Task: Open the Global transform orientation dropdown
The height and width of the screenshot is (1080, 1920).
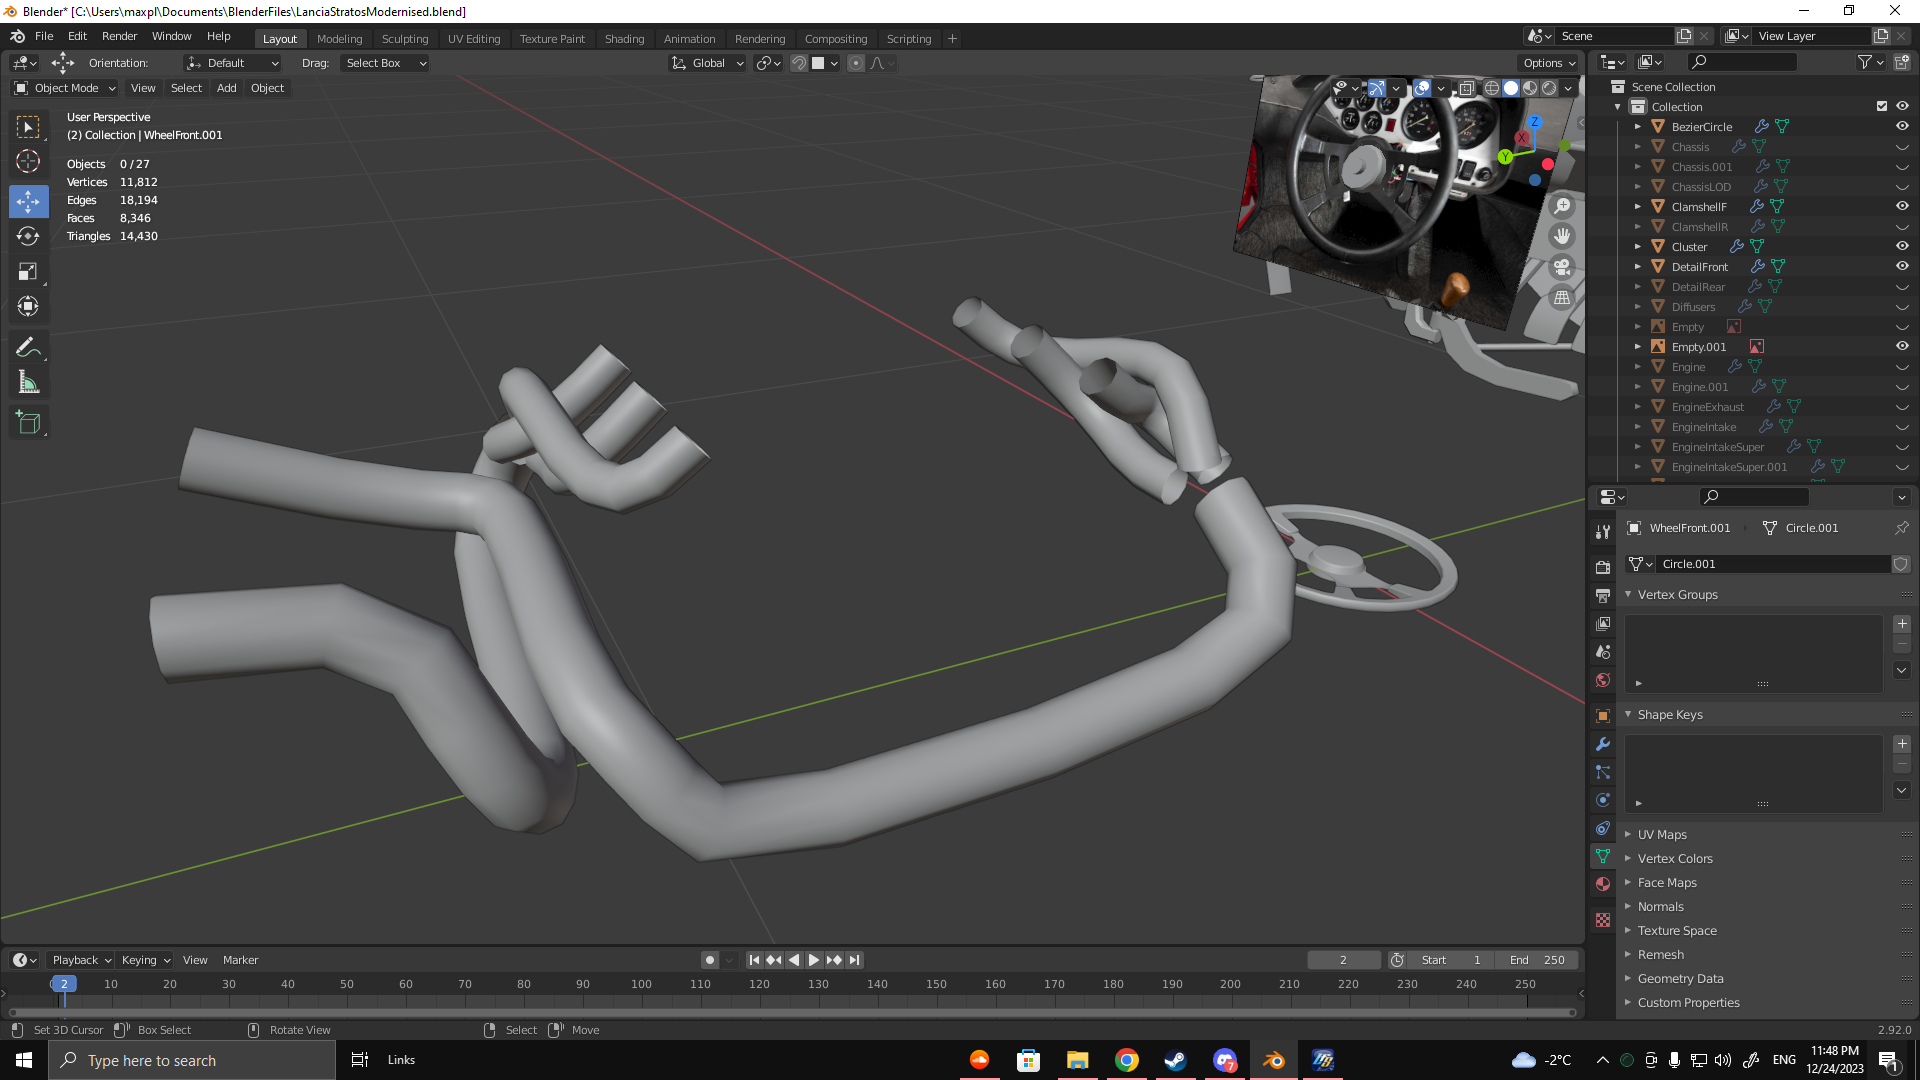Action: [708, 63]
